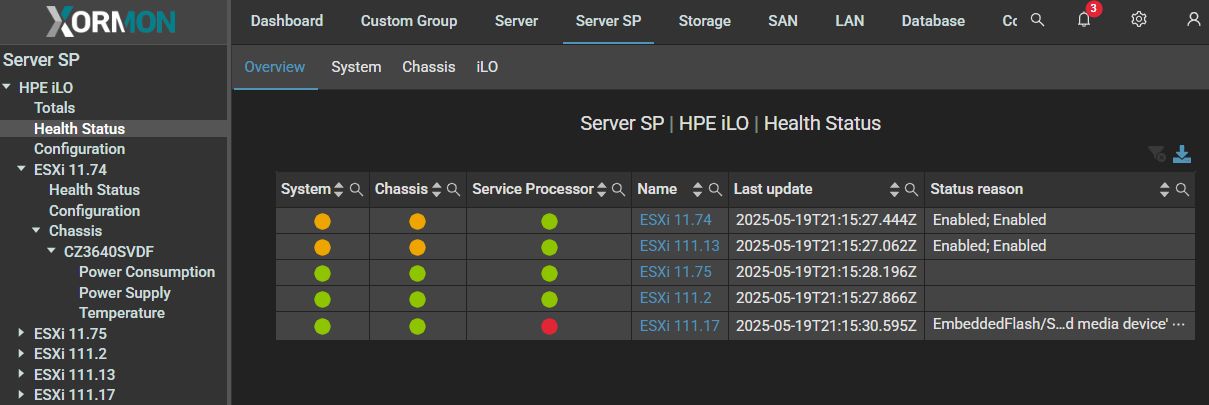Search the Service Processor column
This screenshot has width=1209, height=405.
[x=618, y=189]
